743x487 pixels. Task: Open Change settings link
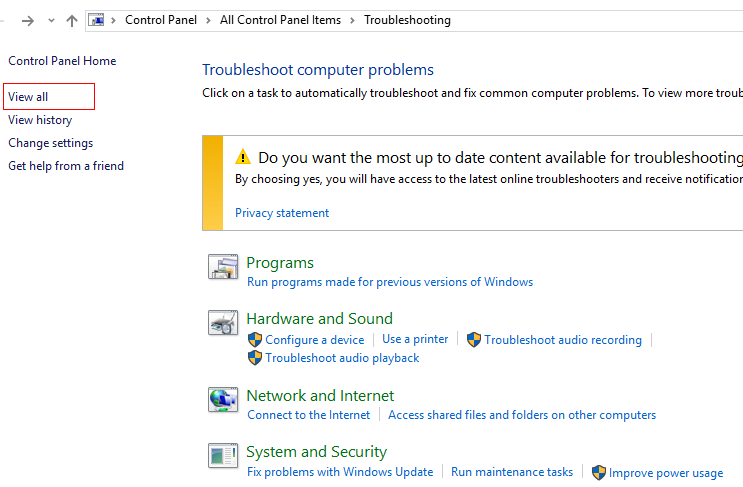(50, 143)
